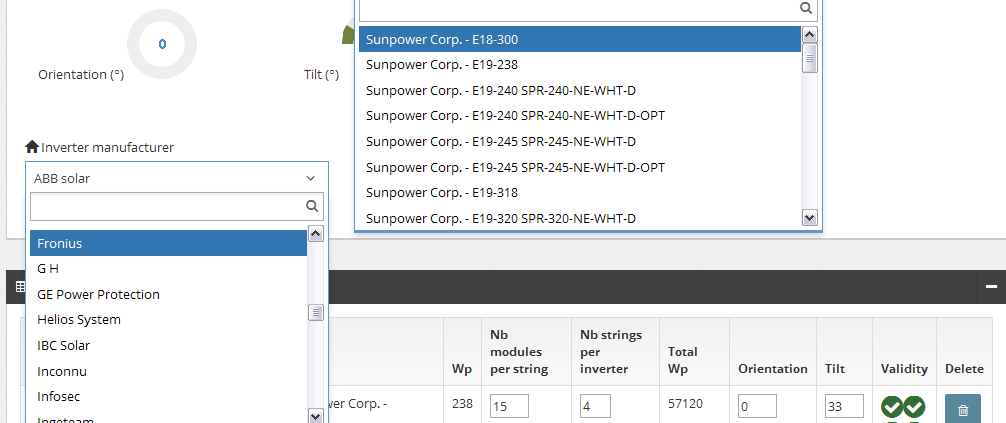Click the home icon beside Inverter manufacturer
Viewport: 1006px width, 423px height.
point(31,147)
